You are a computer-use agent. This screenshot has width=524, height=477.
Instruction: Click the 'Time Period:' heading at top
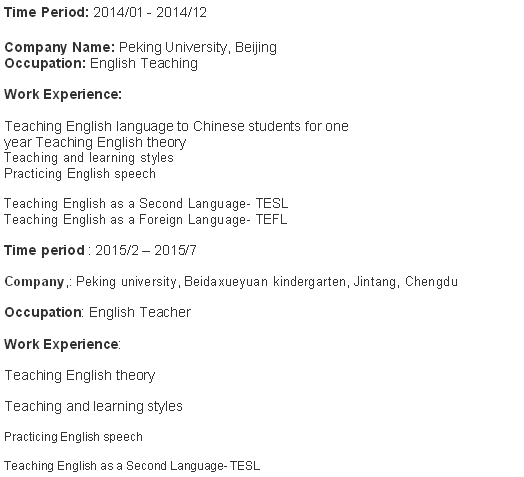coord(46,12)
